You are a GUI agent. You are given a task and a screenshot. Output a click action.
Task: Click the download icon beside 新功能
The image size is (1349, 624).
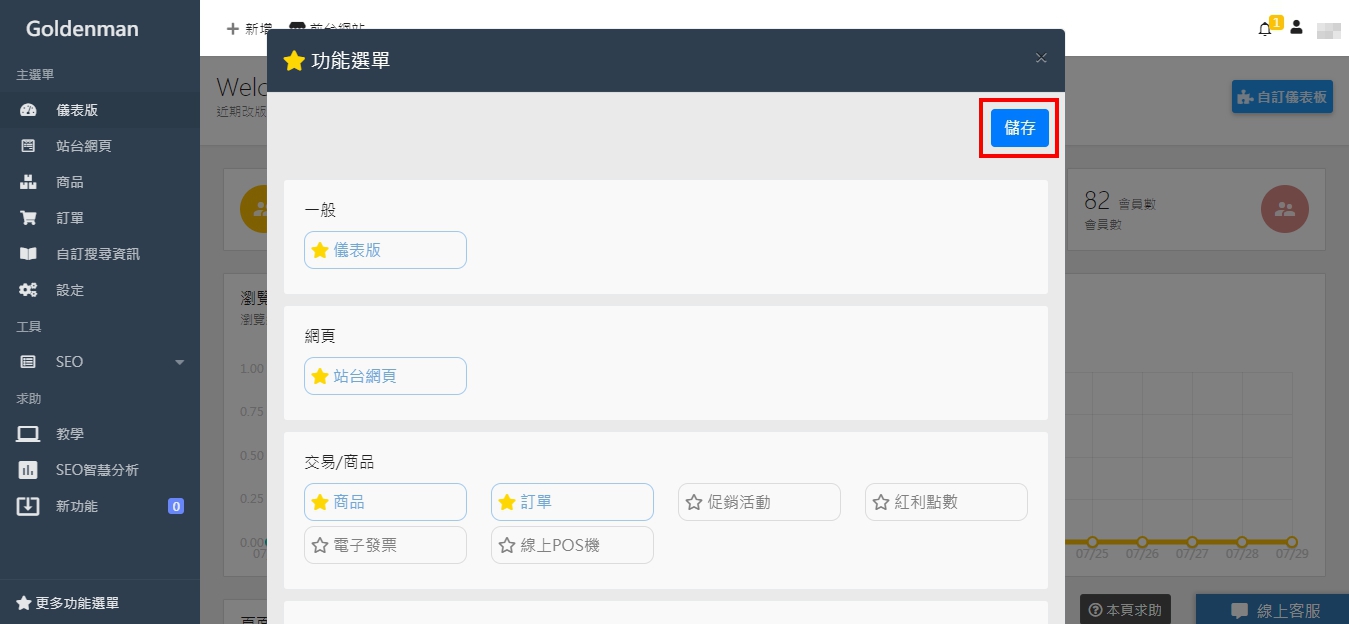[28, 506]
